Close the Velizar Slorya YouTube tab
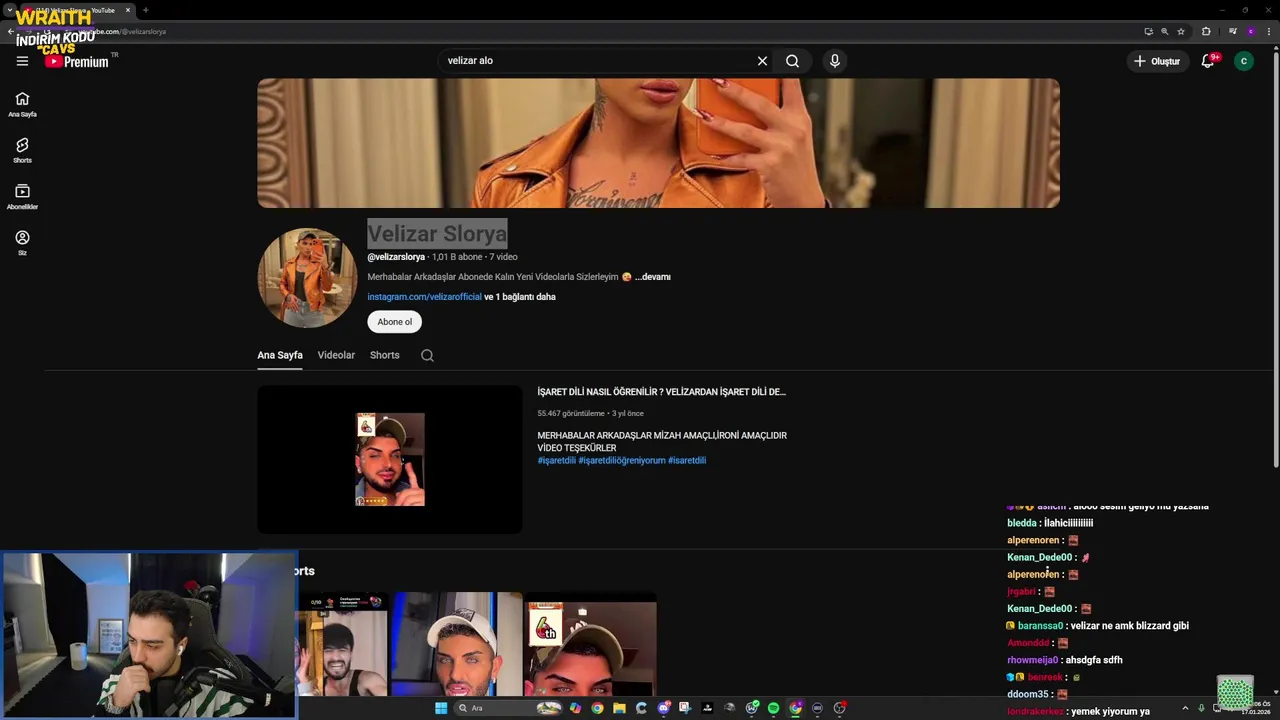The image size is (1280, 720). point(128,10)
